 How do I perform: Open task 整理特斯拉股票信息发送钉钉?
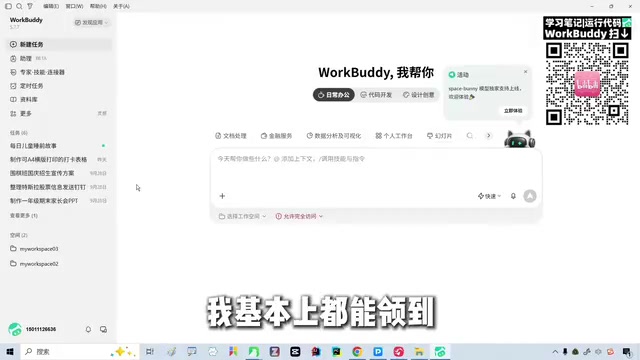[59, 187]
